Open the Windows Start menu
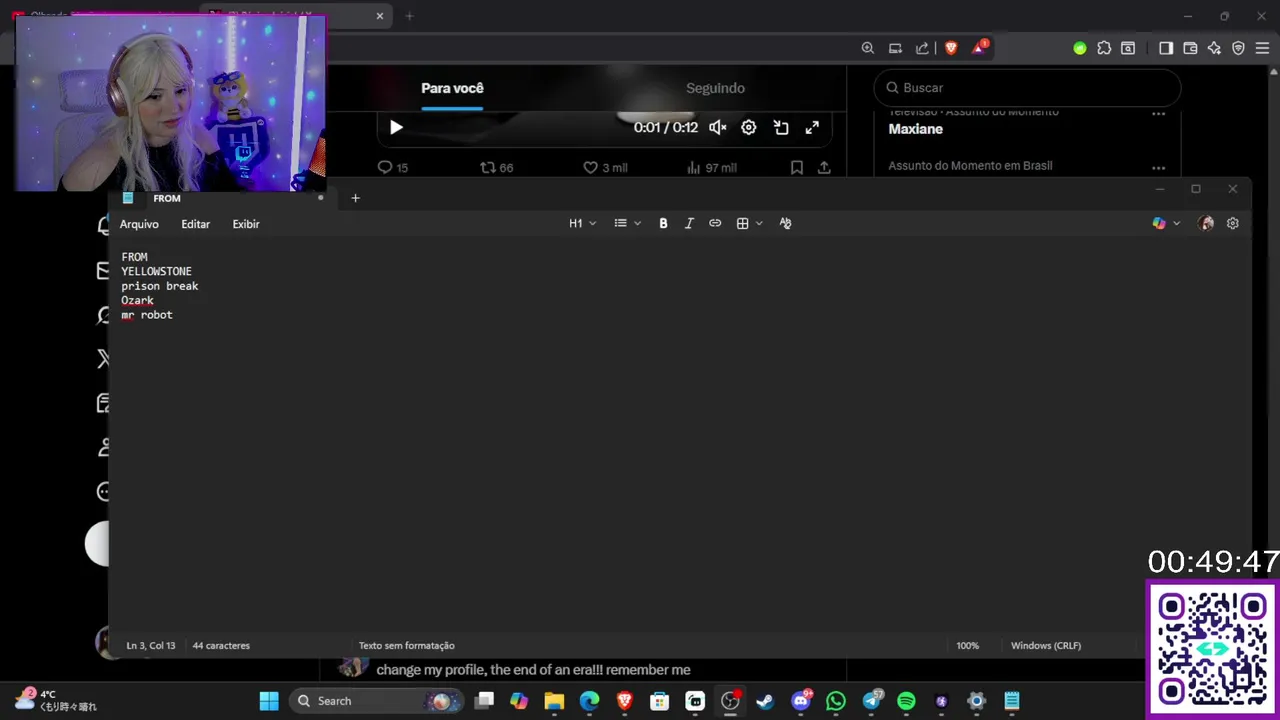1280x720 pixels. coord(269,701)
